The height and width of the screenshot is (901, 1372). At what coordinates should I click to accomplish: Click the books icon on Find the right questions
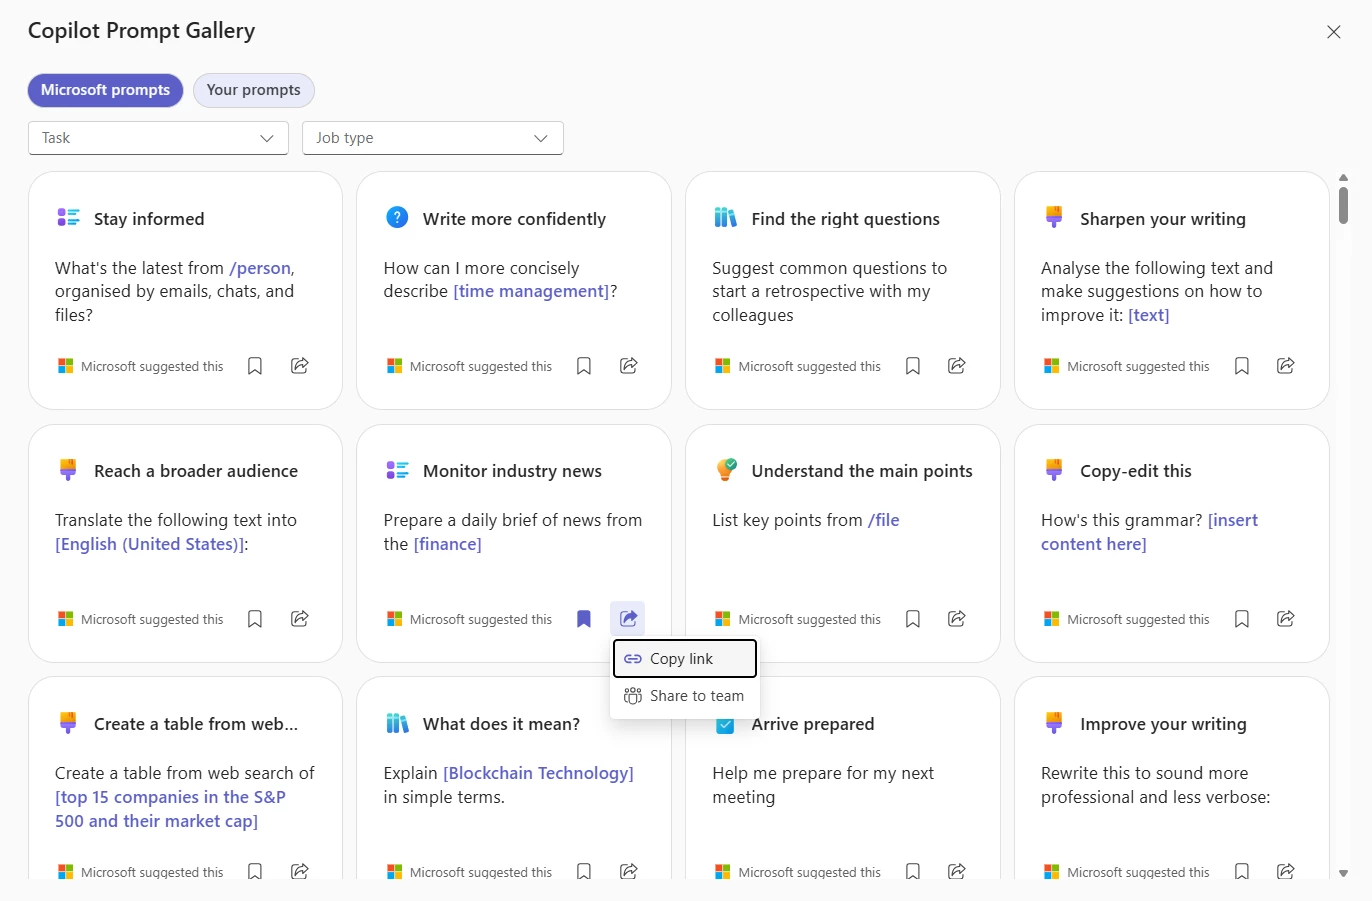coord(726,217)
